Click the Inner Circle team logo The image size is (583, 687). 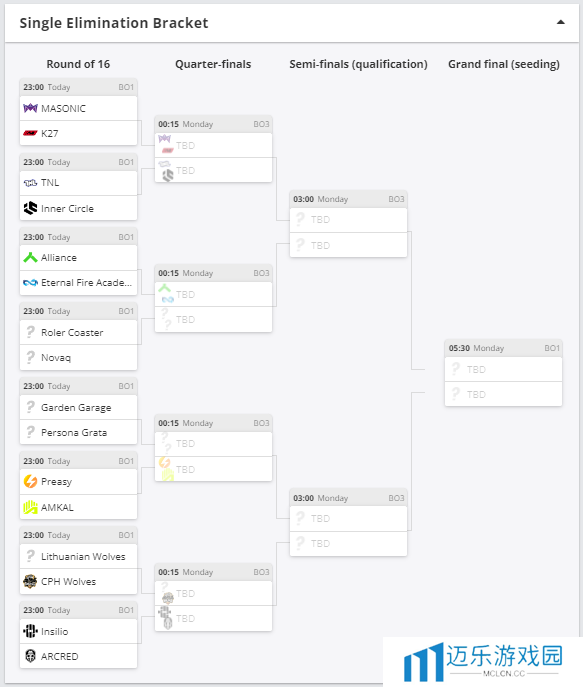click(30, 208)
